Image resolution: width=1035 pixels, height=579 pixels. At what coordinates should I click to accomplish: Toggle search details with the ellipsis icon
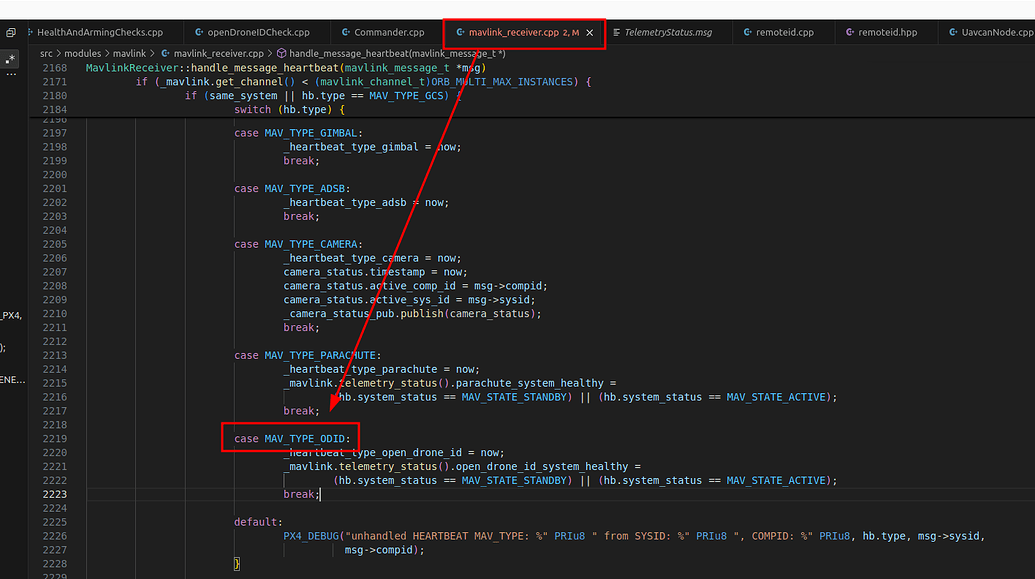click(x=11, y=75)
